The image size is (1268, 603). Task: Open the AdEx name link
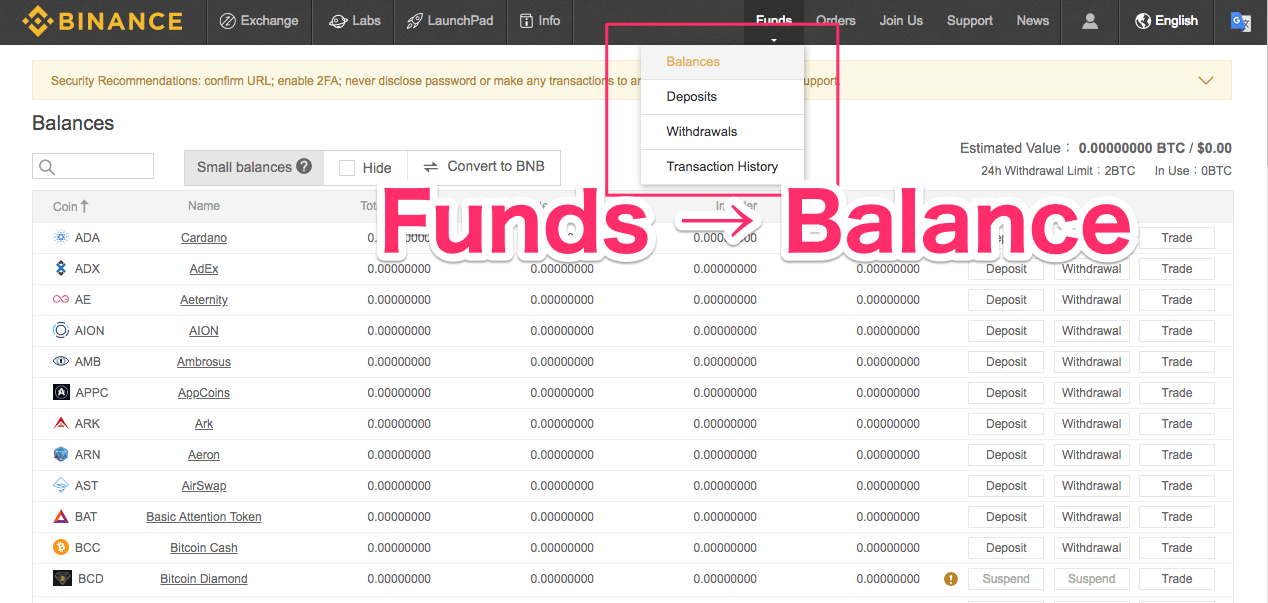click(x=204, y=269)
